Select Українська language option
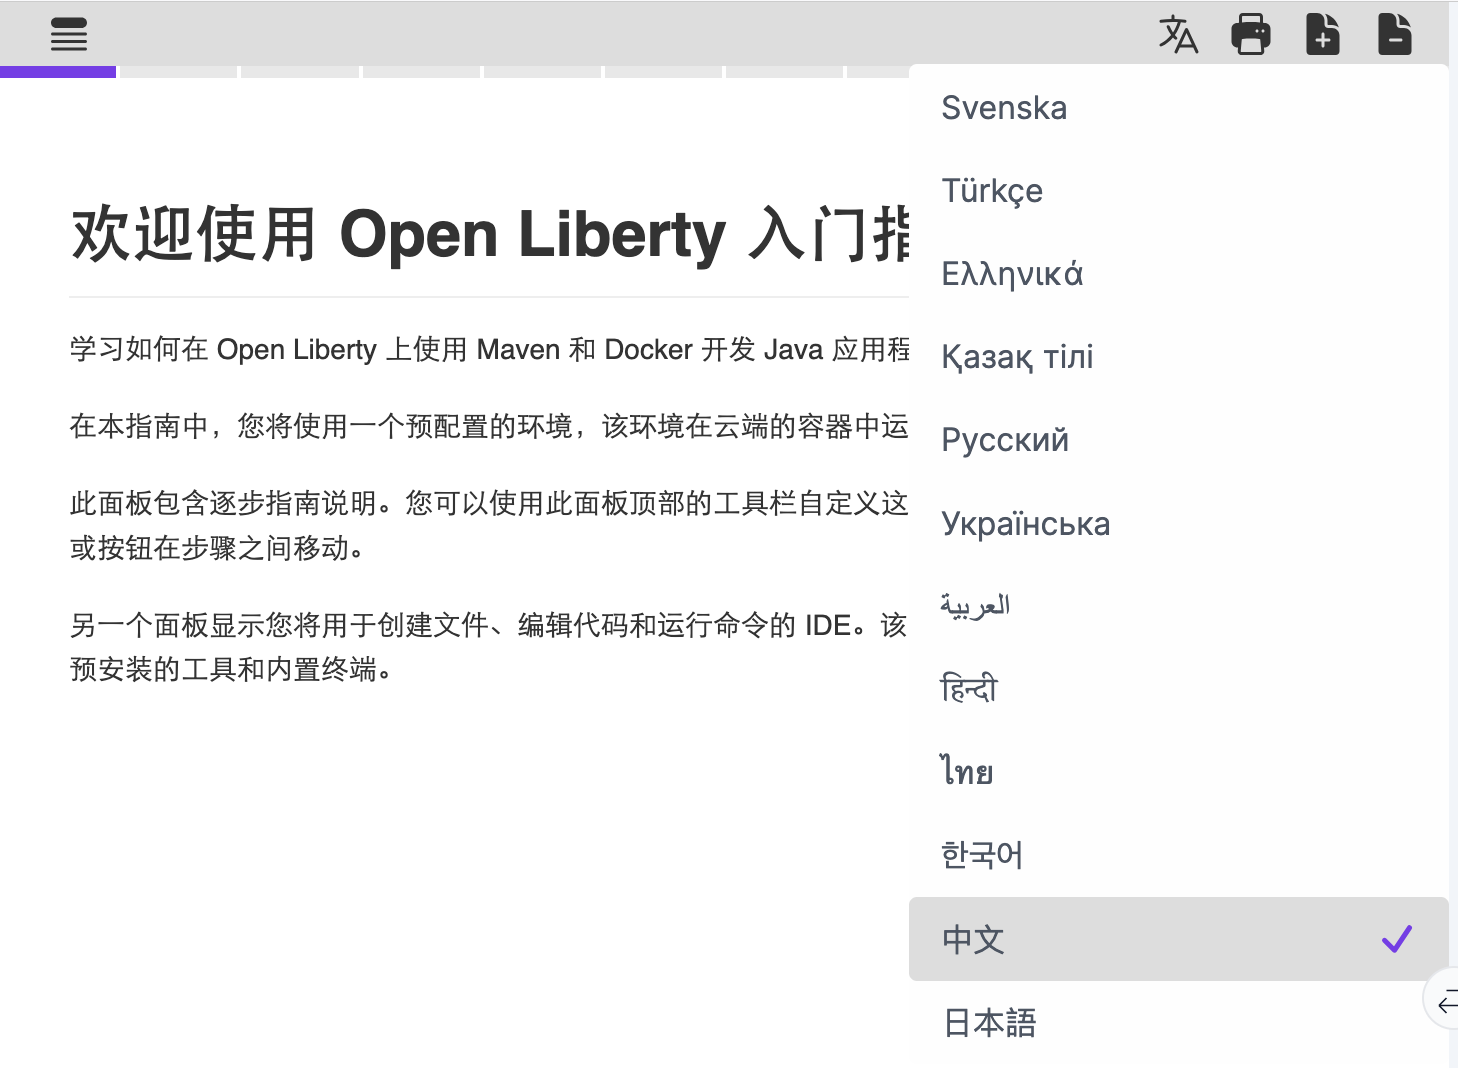Screen dimensions: 1458x1068 pos(1178,523)
